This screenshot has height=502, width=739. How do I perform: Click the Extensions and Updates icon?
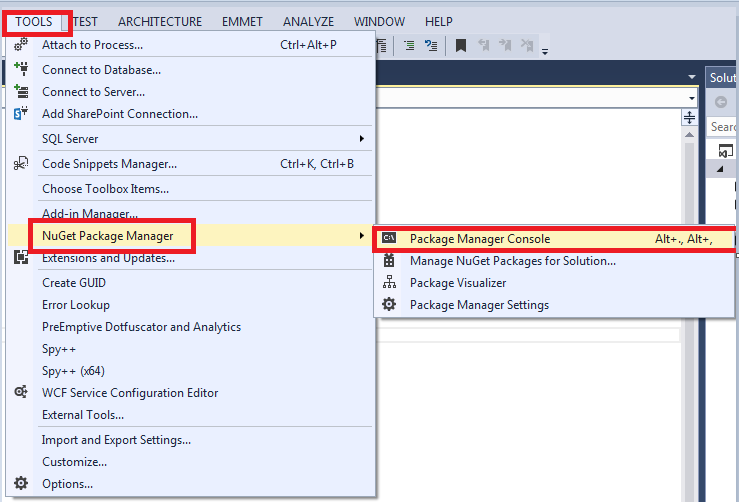click(x=21, y=257)
